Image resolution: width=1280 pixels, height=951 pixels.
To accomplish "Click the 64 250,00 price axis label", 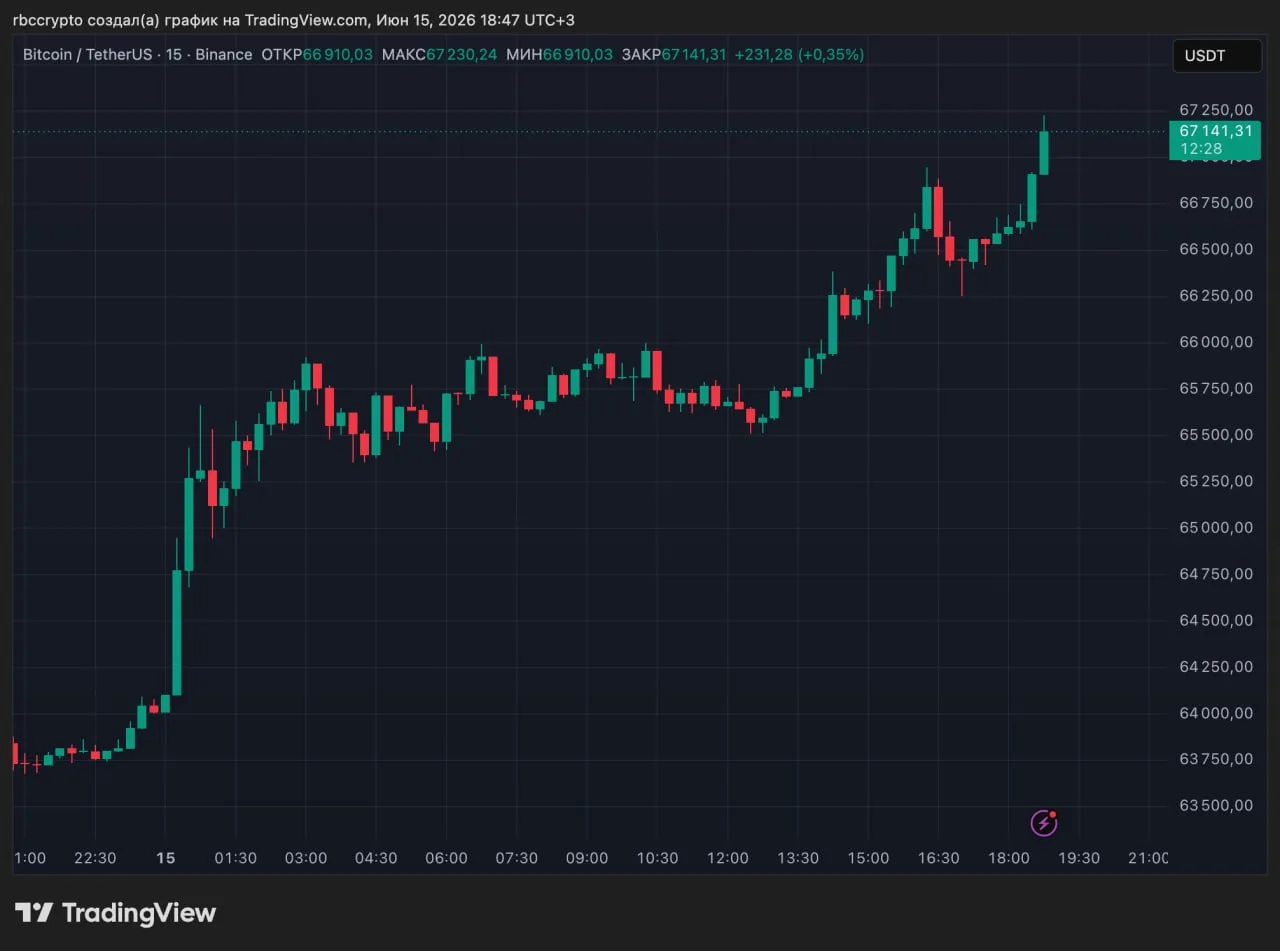I will tap(1215, 667).
